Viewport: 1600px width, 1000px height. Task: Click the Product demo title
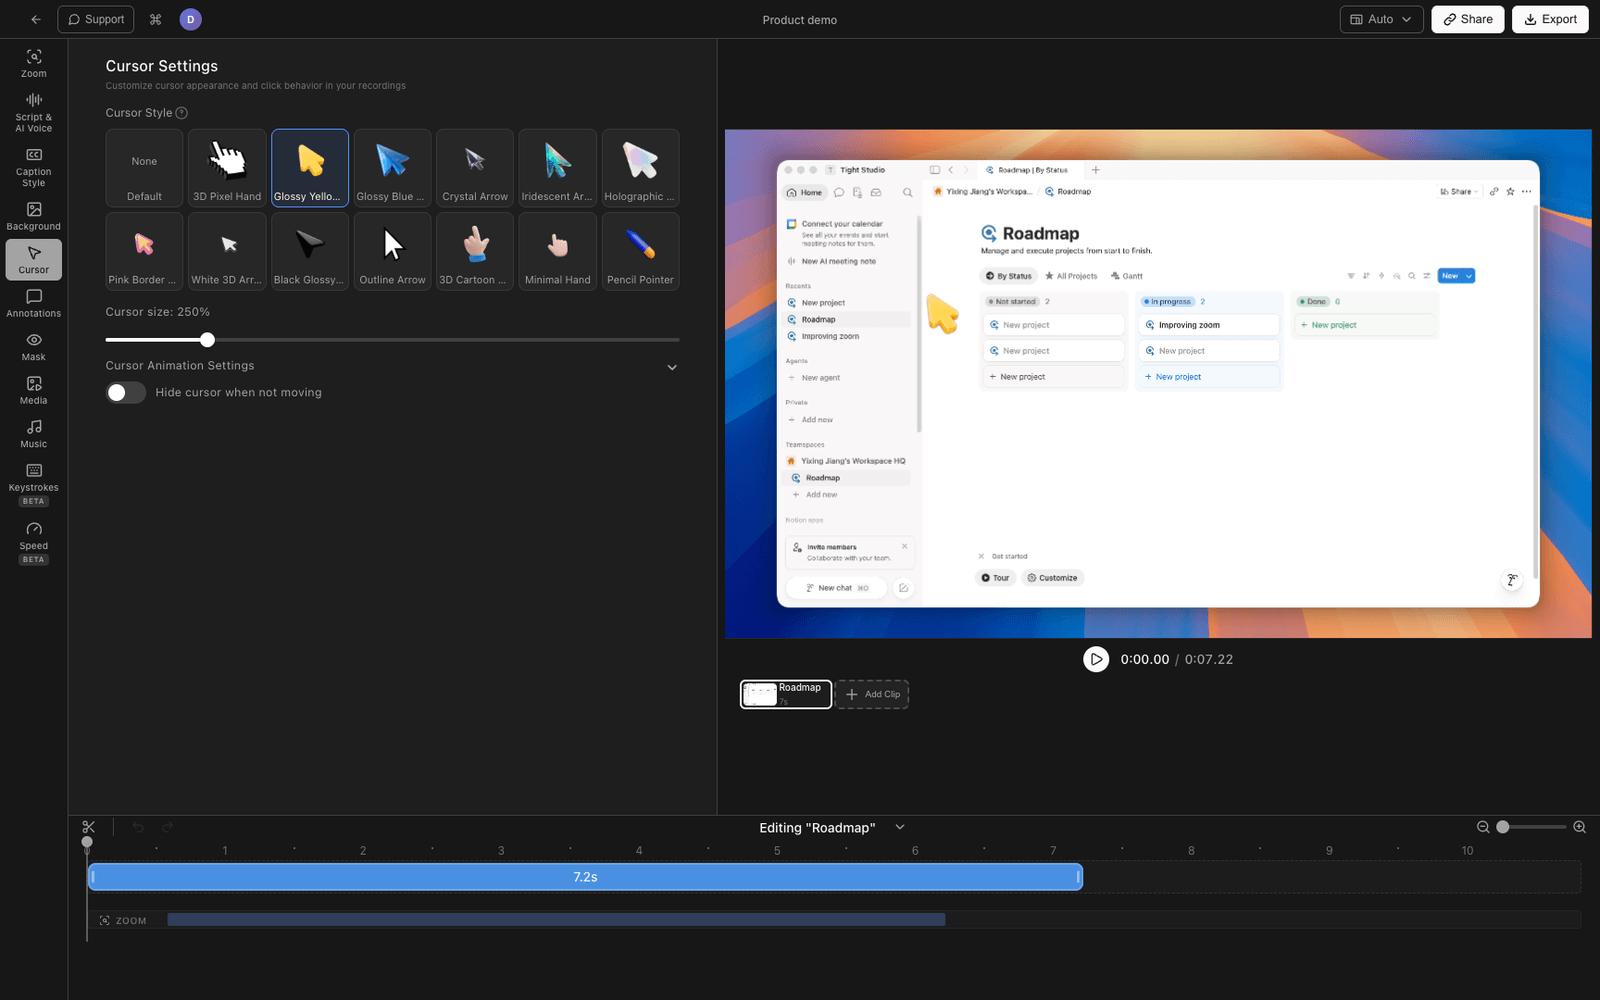(x=800, y=20)
